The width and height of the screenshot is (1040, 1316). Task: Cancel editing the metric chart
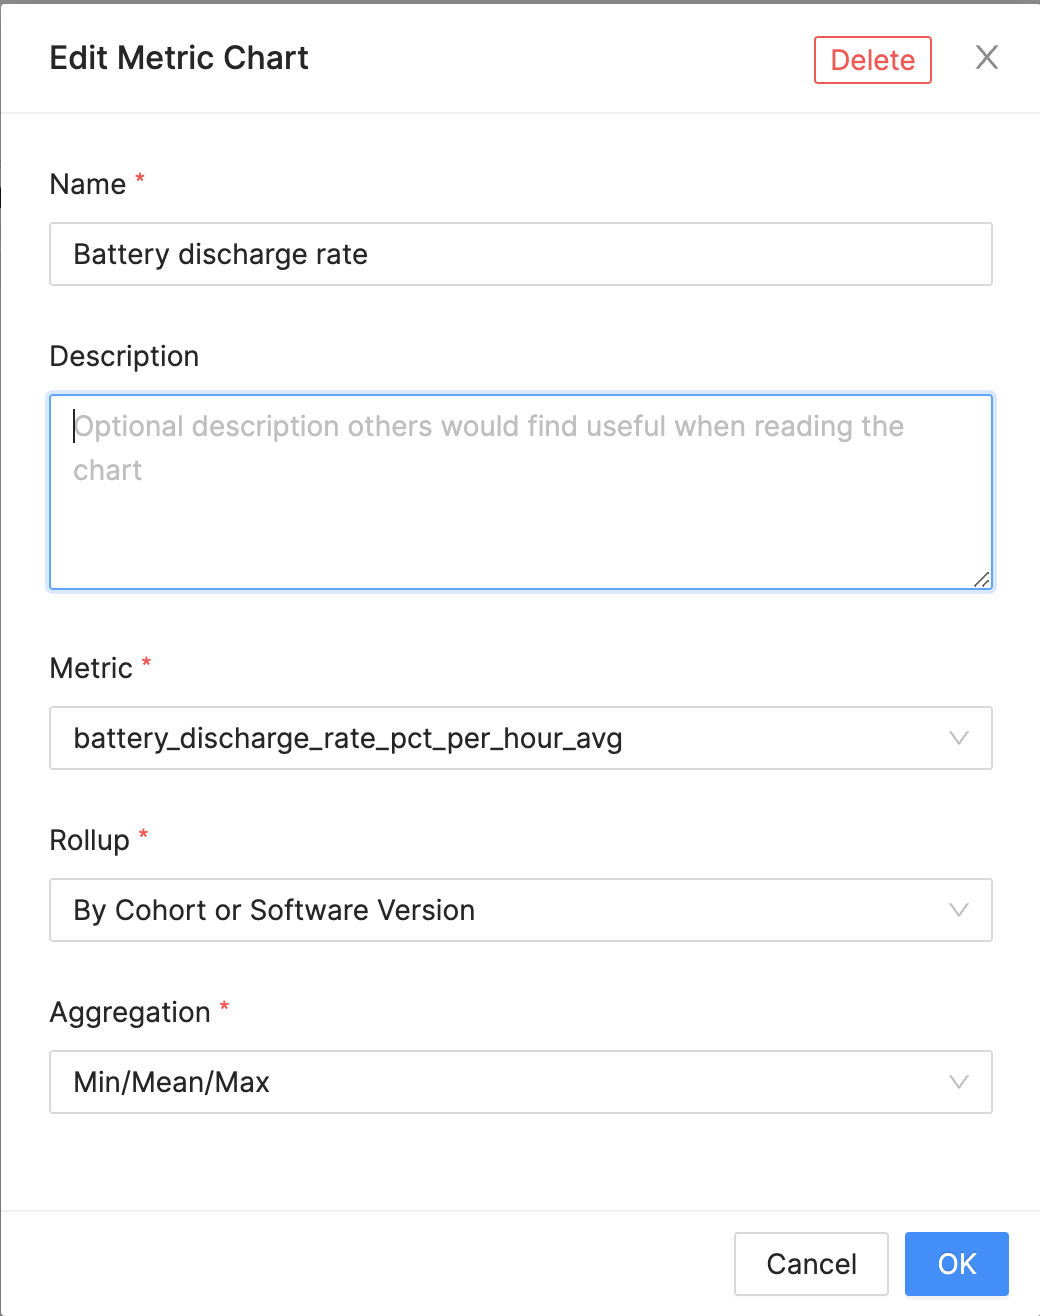click(x=810, y=1263)
